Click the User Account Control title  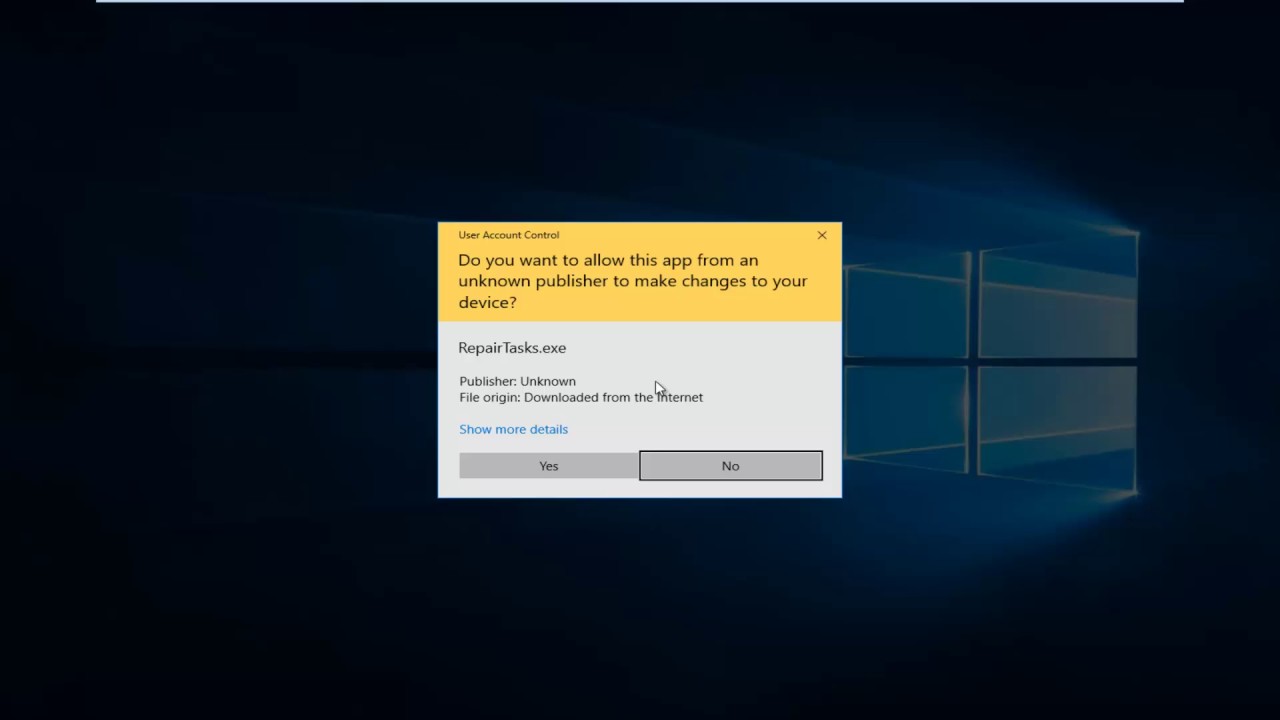click(x=509, y=235)
